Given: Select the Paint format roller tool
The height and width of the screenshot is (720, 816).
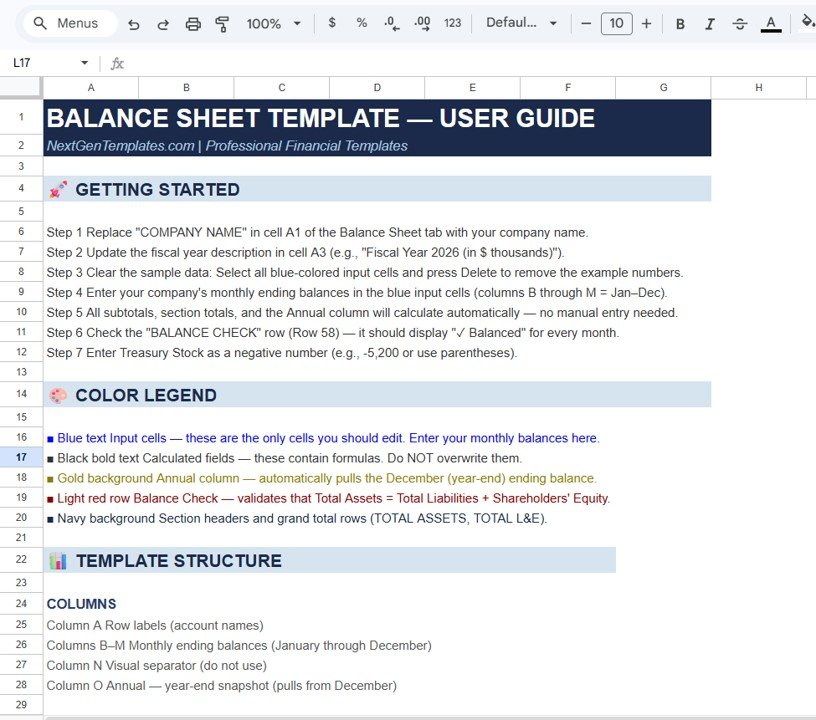Looking at the screenshot, I should coord(222,23).
